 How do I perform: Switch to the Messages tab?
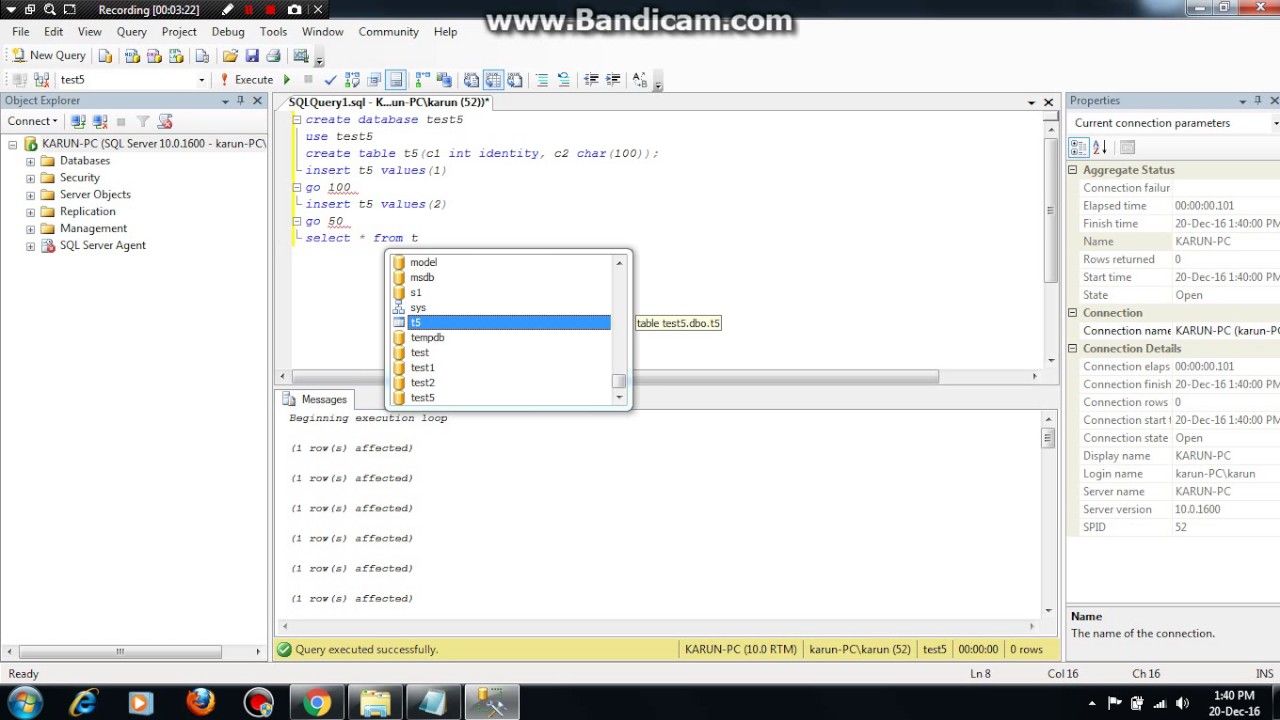314,399
